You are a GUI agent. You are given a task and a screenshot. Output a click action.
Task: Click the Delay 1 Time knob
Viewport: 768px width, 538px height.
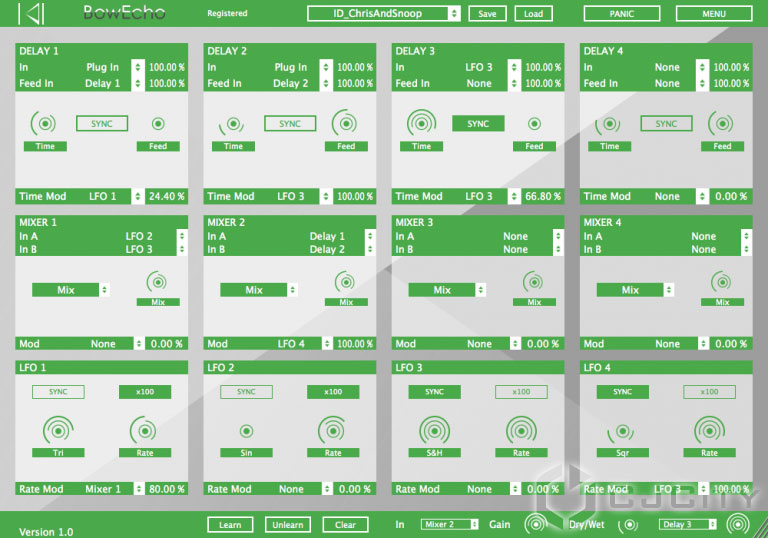45,124
